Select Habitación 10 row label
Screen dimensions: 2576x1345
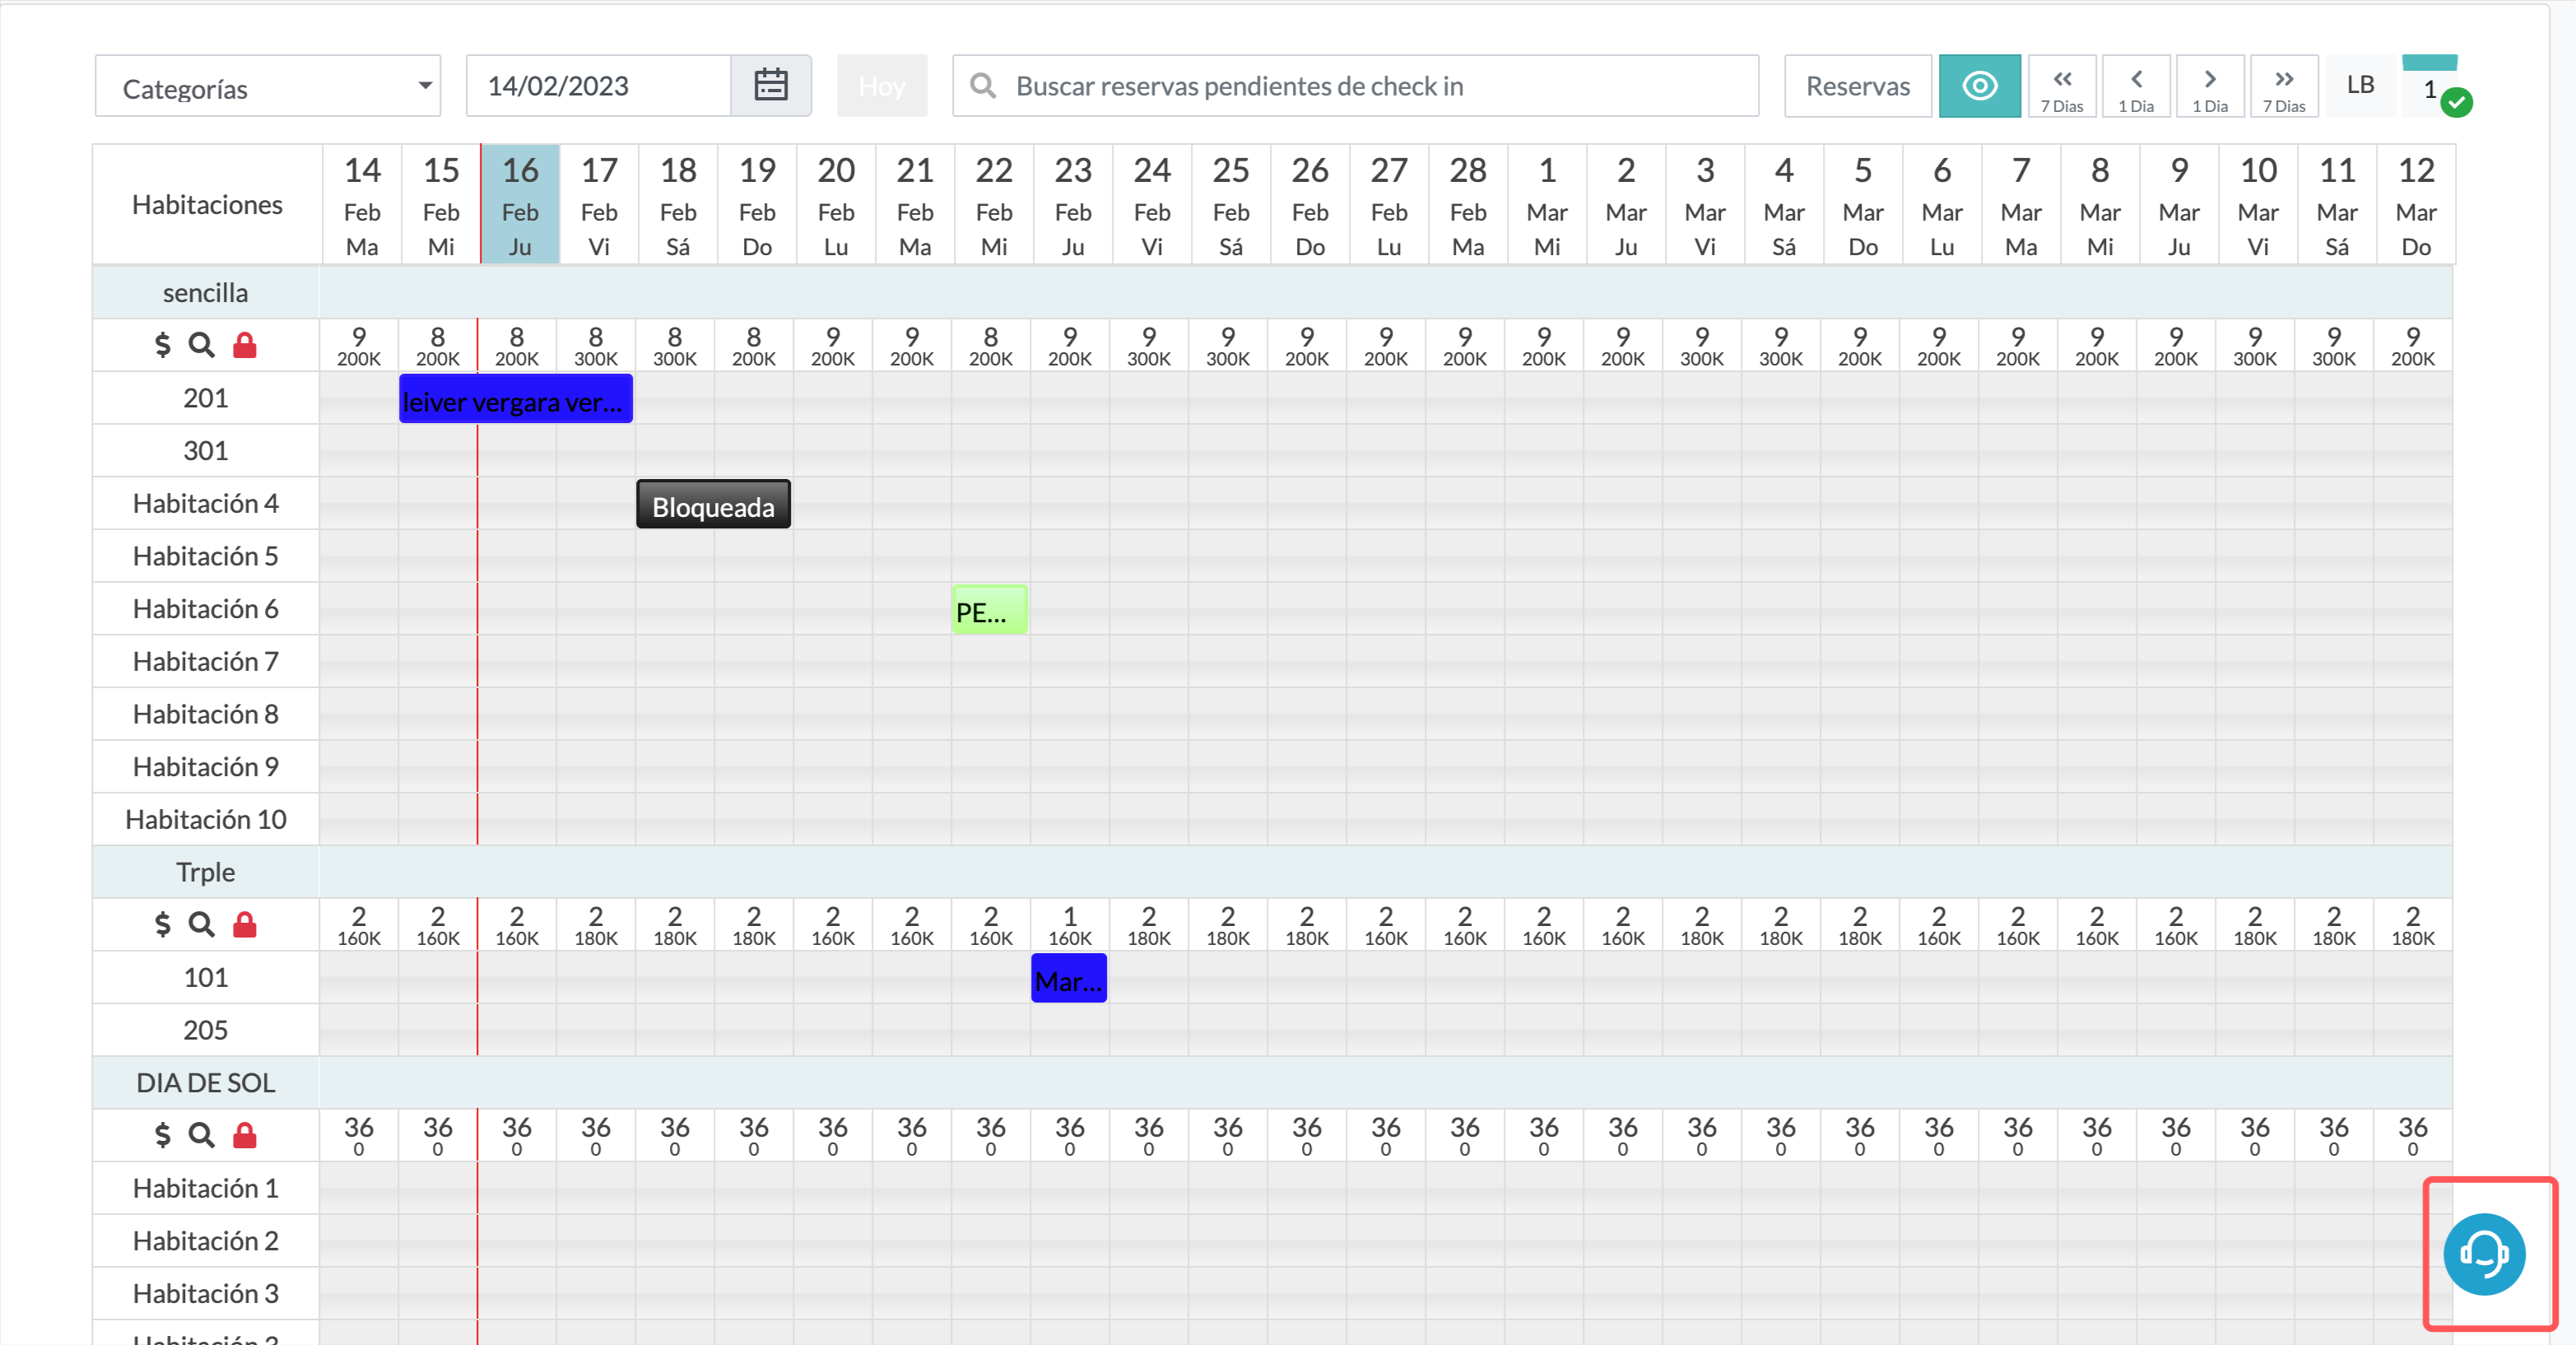(x=206, y=819)
